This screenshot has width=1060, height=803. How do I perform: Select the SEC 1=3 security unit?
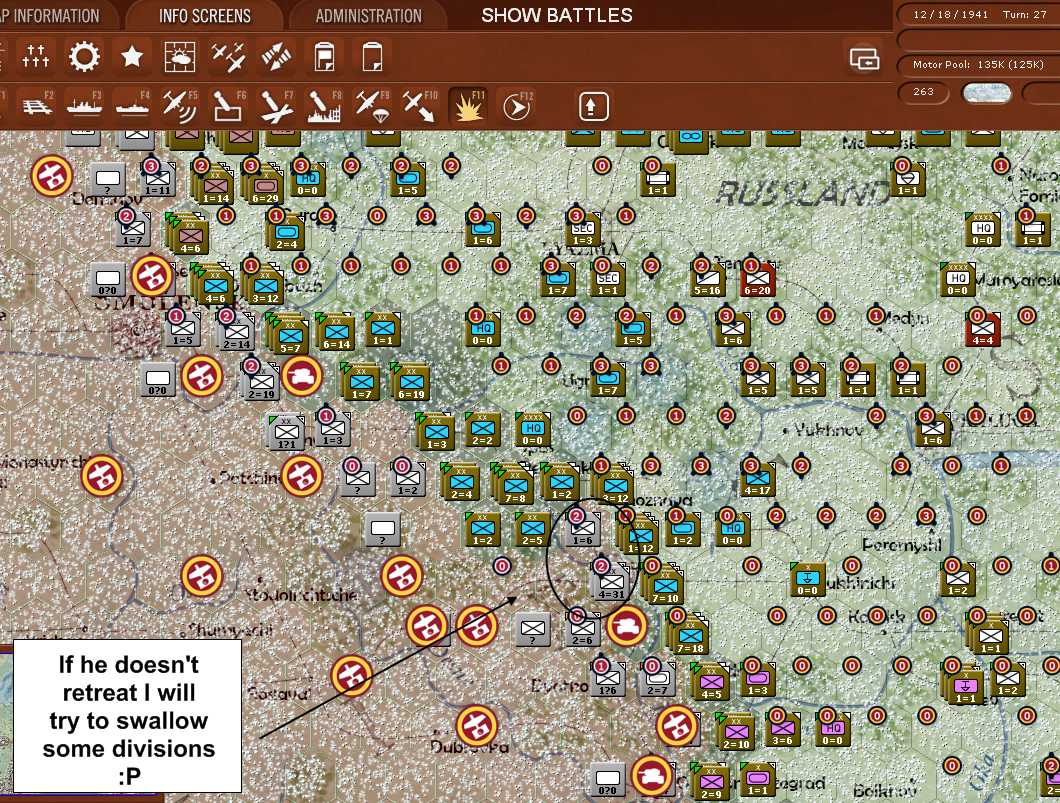tap(583, 230)
